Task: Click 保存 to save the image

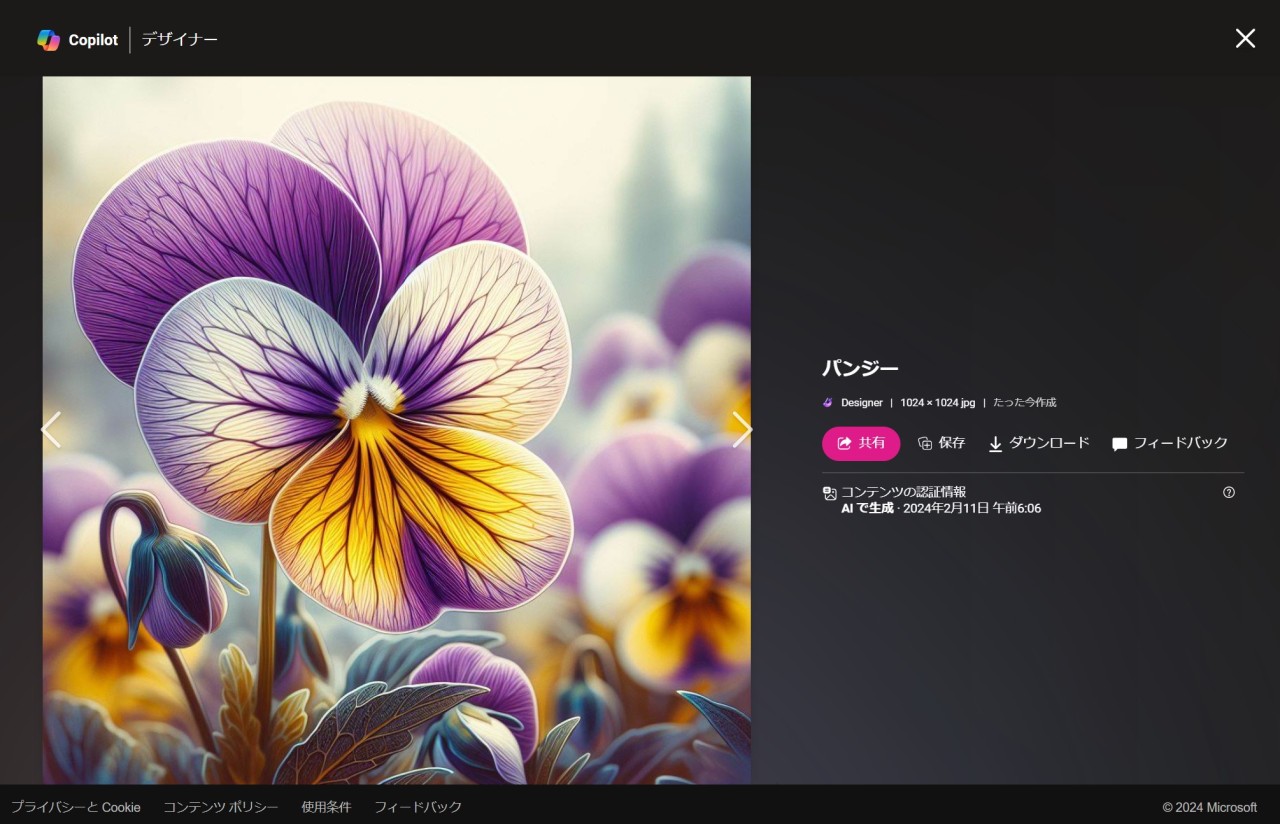Action: click(x=941, y=443)
